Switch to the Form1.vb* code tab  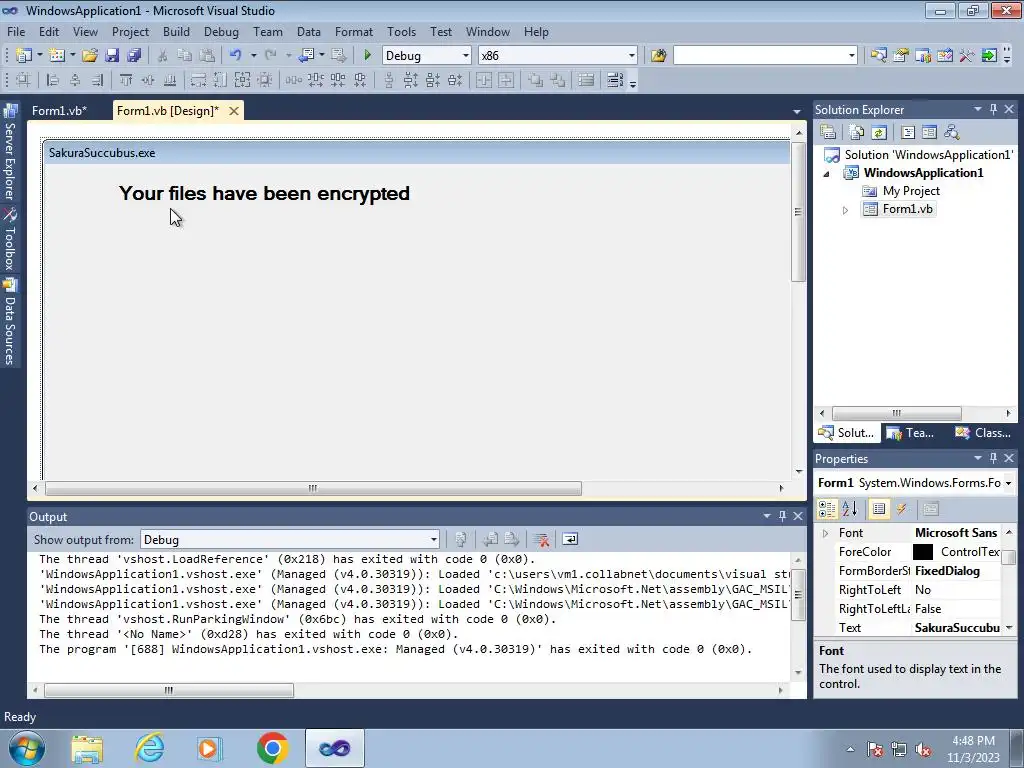coord(59,110)
